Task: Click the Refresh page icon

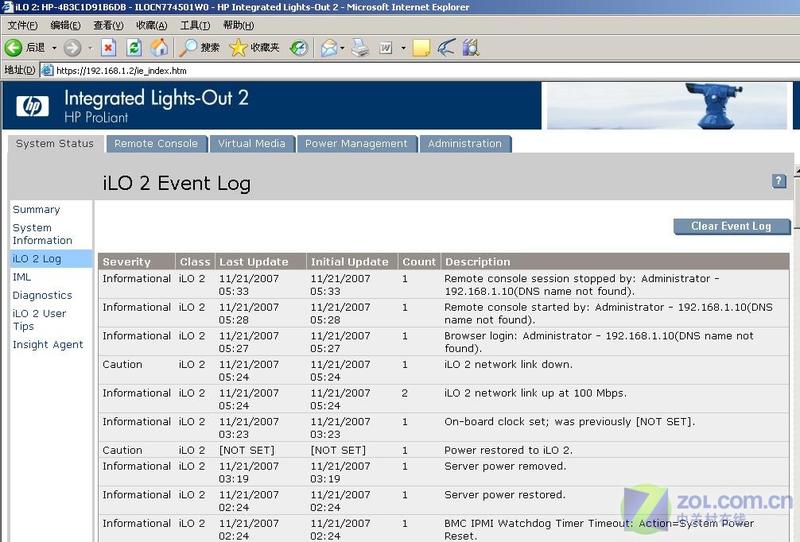Action: tap(134, 48)
